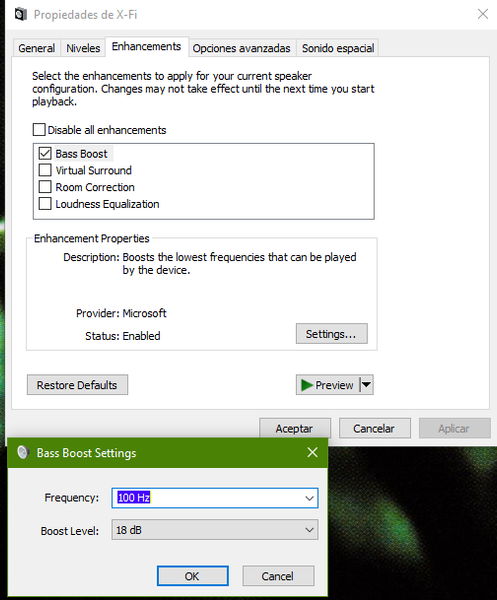Close the Propiedades de X-Fi window
497x600 pixels.
click(x=483, y=14)
